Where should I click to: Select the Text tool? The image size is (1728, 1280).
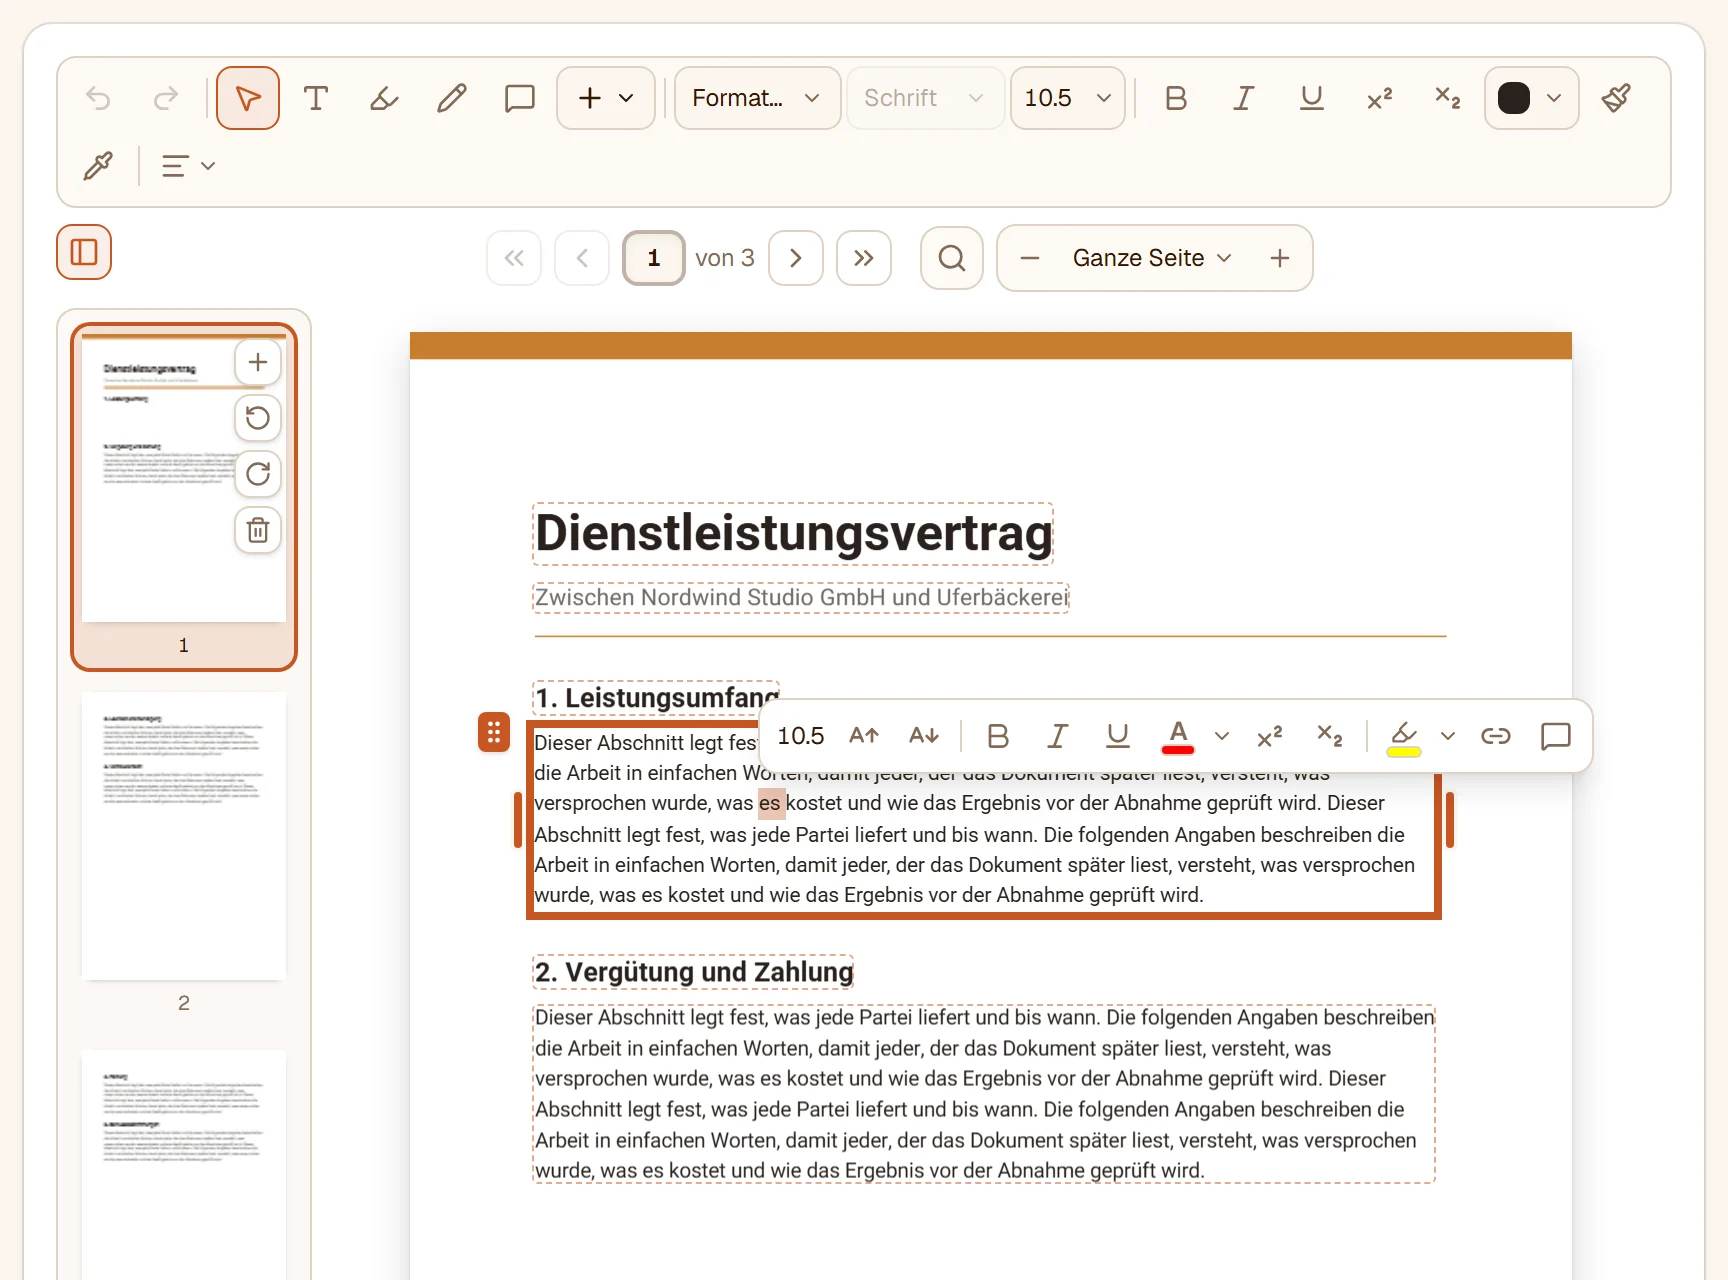pyautogui.click(x=316, y=98)
